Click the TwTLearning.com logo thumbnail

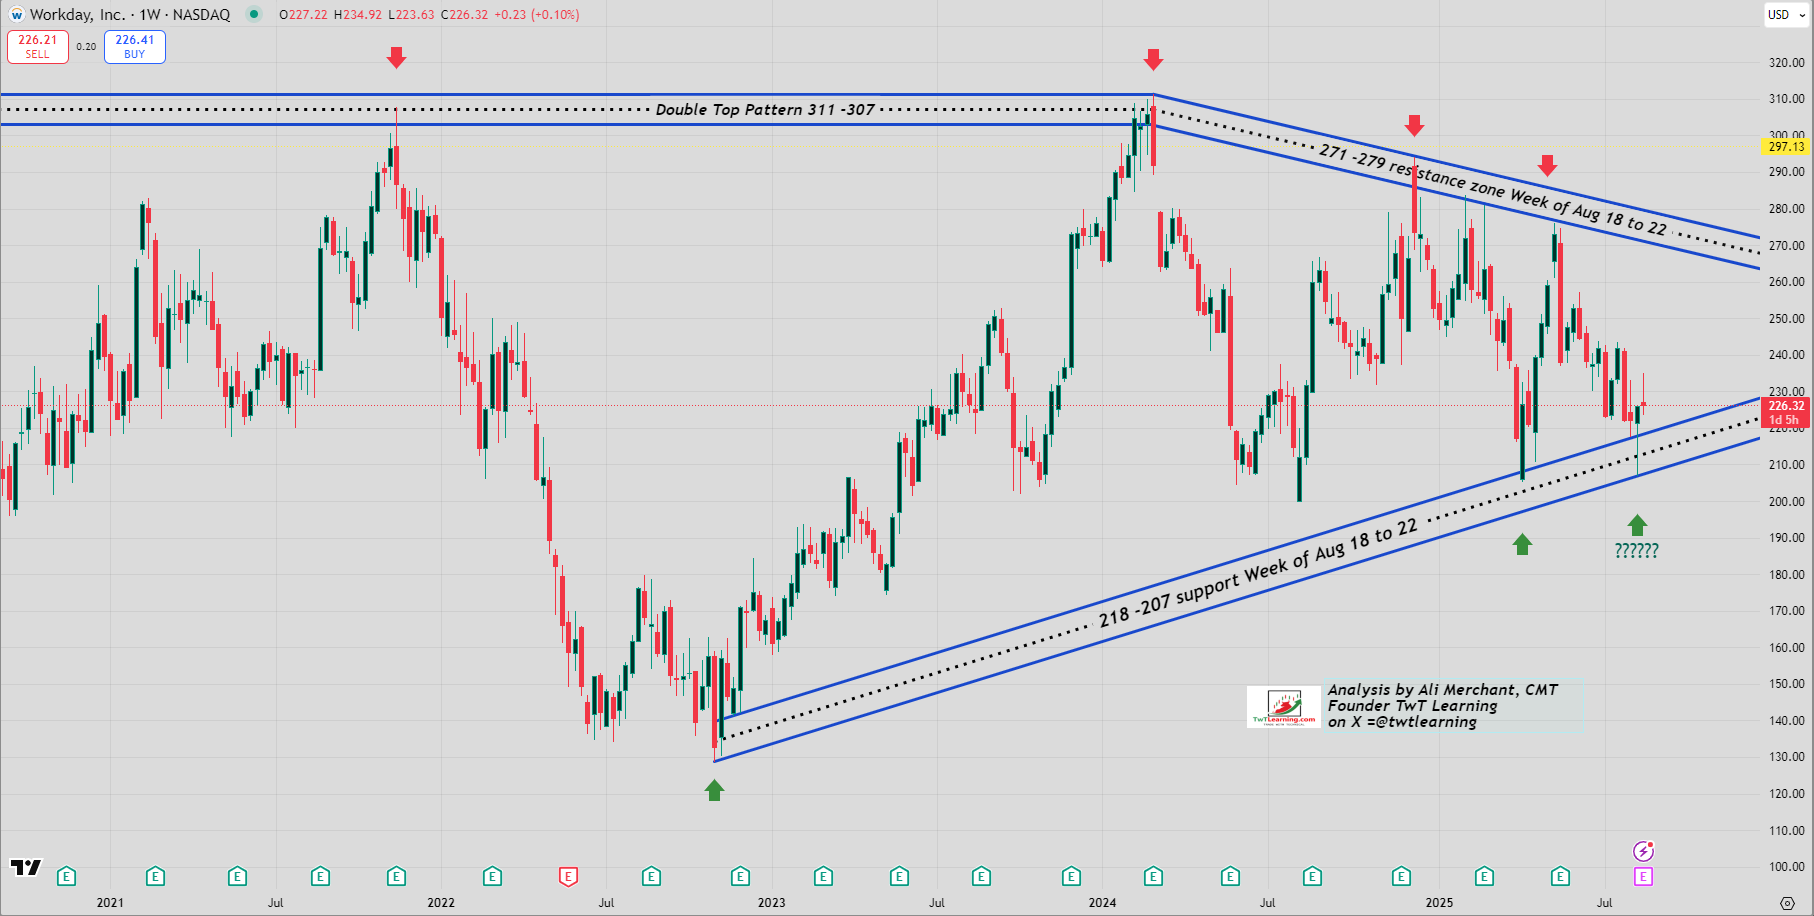coord(1284,707)
